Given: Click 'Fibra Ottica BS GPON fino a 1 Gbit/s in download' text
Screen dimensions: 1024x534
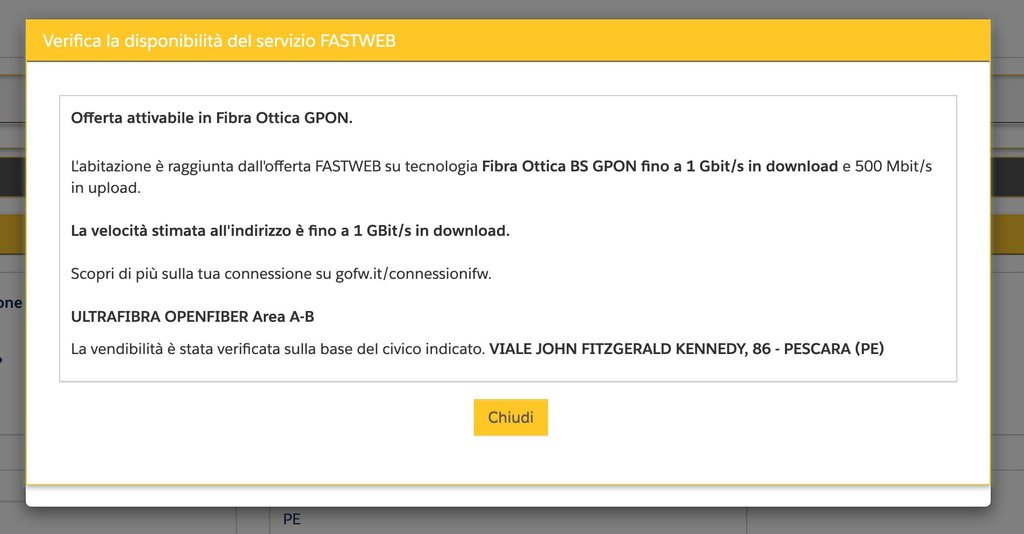Looking at the screenshot, I should click(x=660, y=166).
